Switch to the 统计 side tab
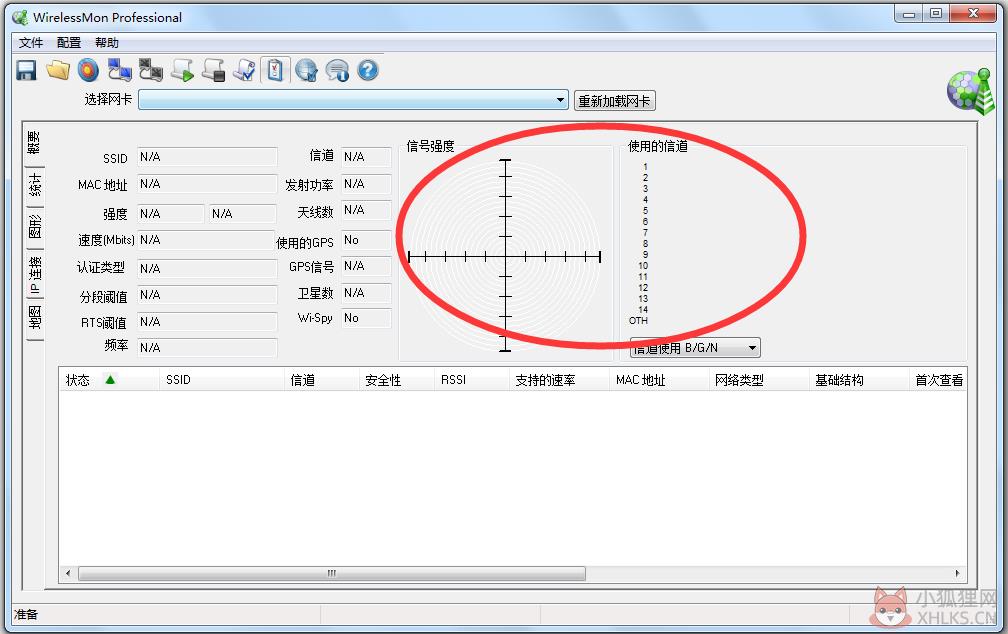Viewport: 1008px width, 634px height. pyautogui.click(x=35, y=185)
